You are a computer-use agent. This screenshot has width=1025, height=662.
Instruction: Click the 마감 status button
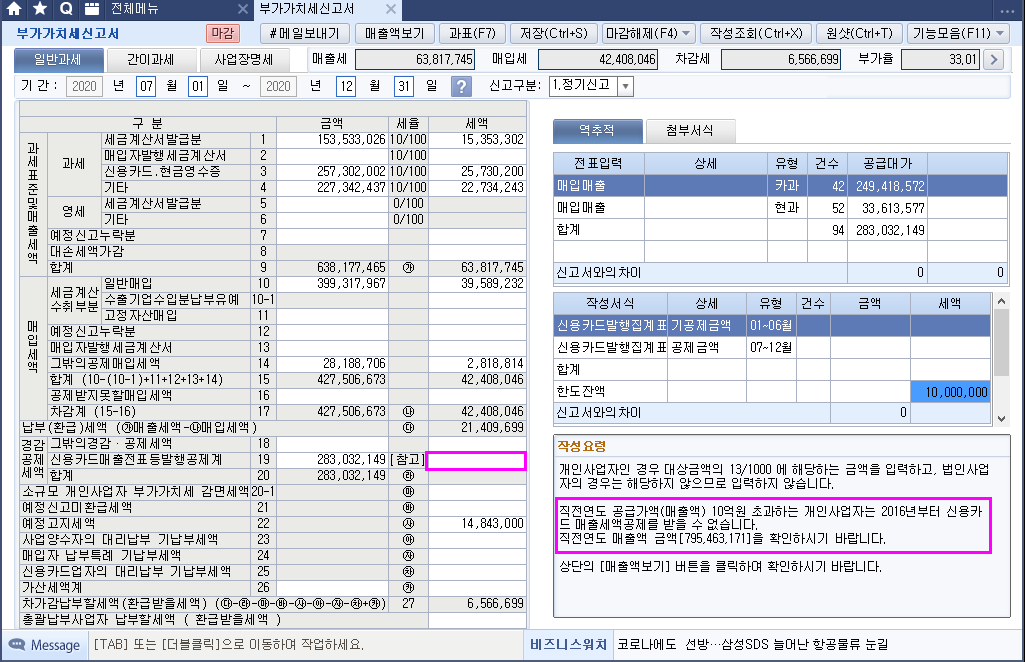point(222,33)
